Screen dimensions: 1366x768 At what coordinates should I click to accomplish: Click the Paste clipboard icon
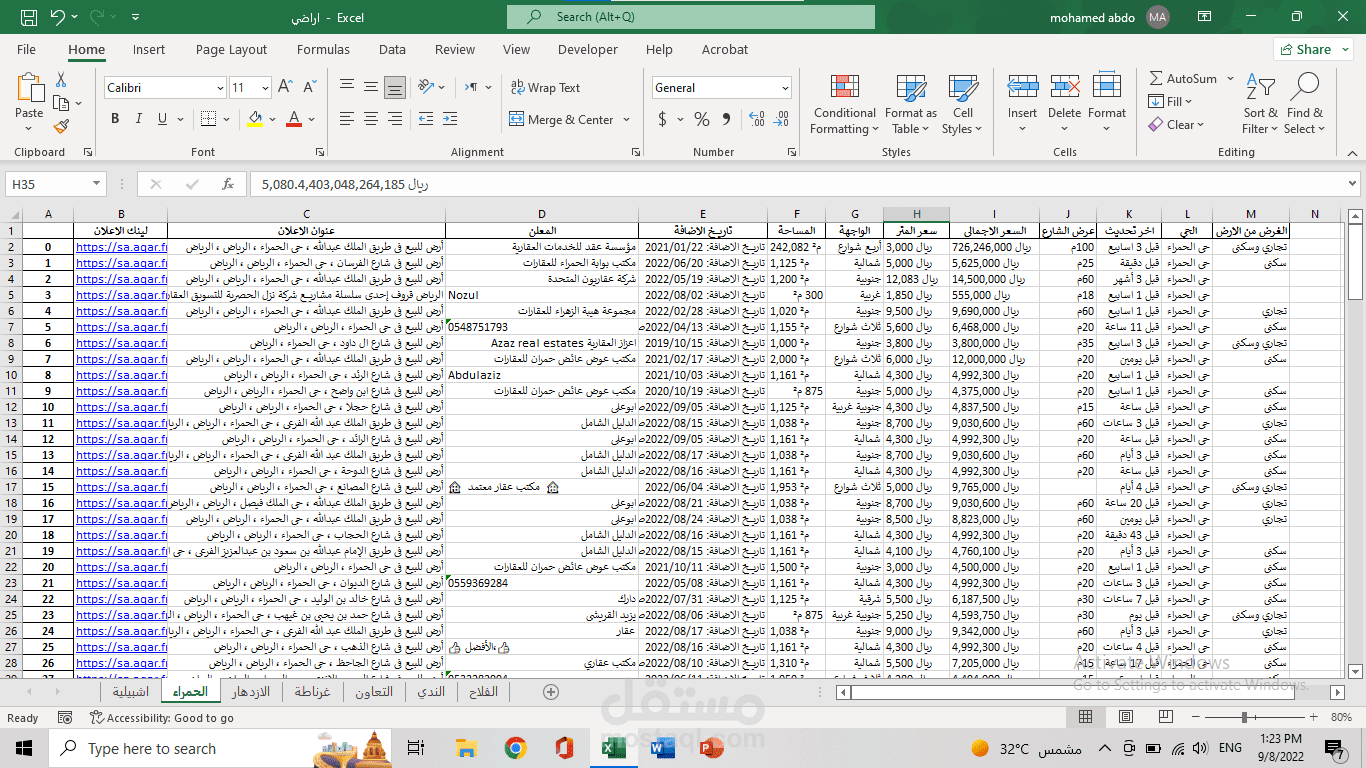click(x=30, y=87)
